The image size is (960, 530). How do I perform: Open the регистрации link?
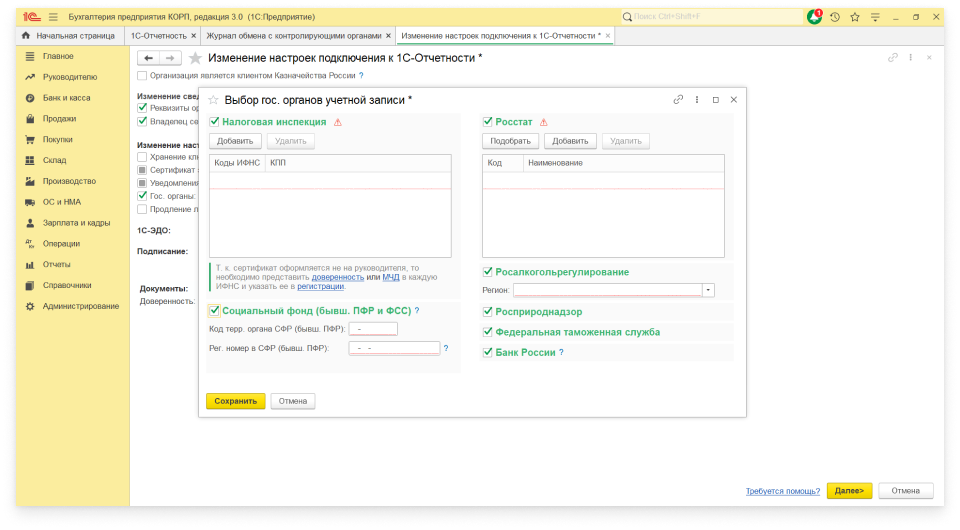point(320,286)
